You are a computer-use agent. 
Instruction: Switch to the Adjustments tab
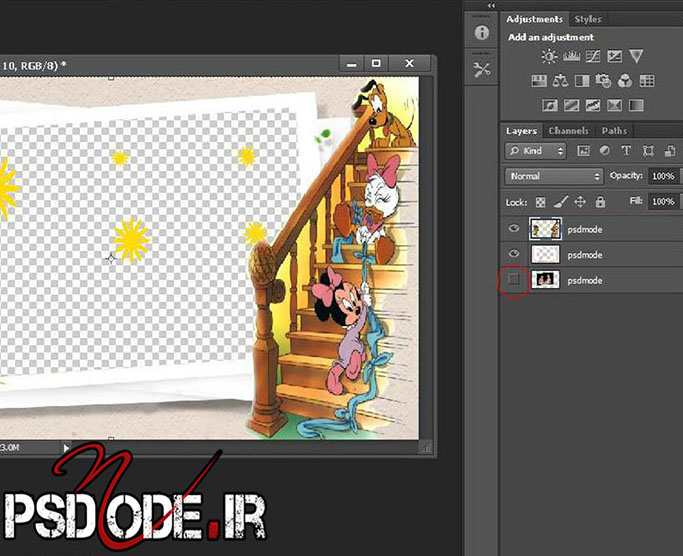tap(534, 19)
